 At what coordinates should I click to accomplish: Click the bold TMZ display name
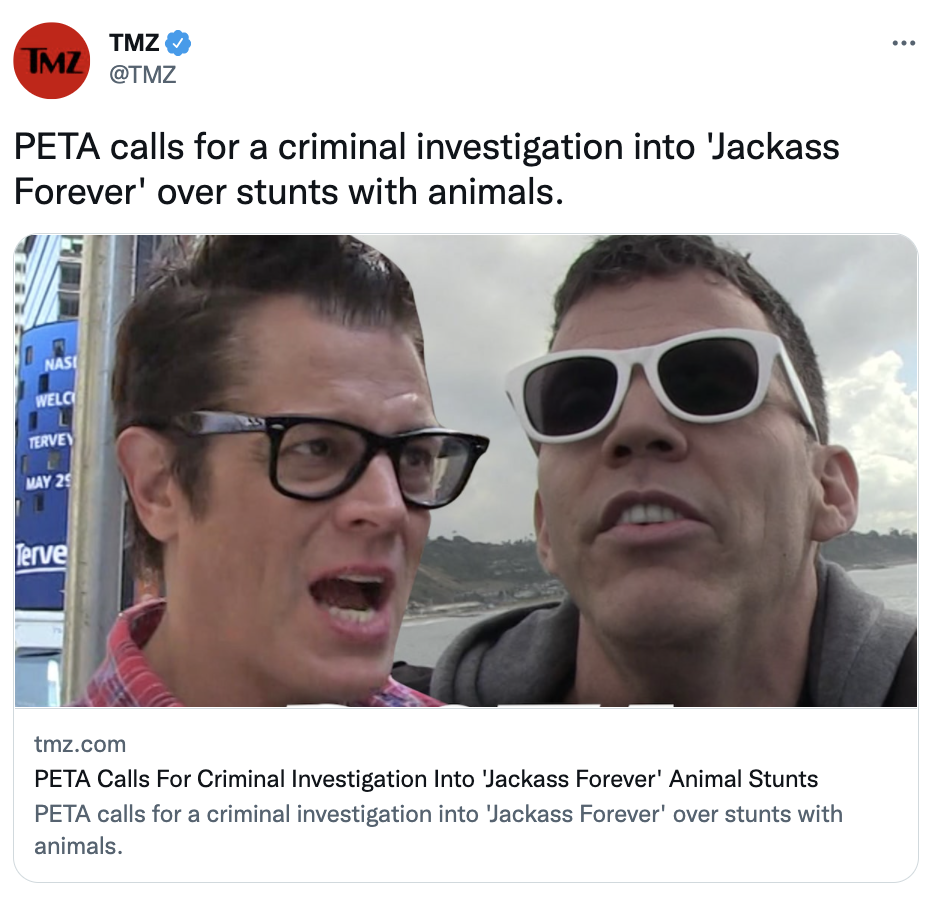134,43
